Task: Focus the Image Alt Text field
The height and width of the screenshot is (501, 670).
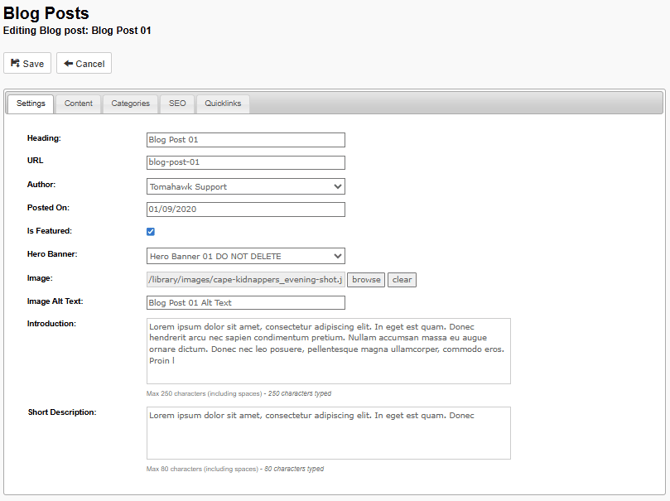Action: click(x=245, y=303)
